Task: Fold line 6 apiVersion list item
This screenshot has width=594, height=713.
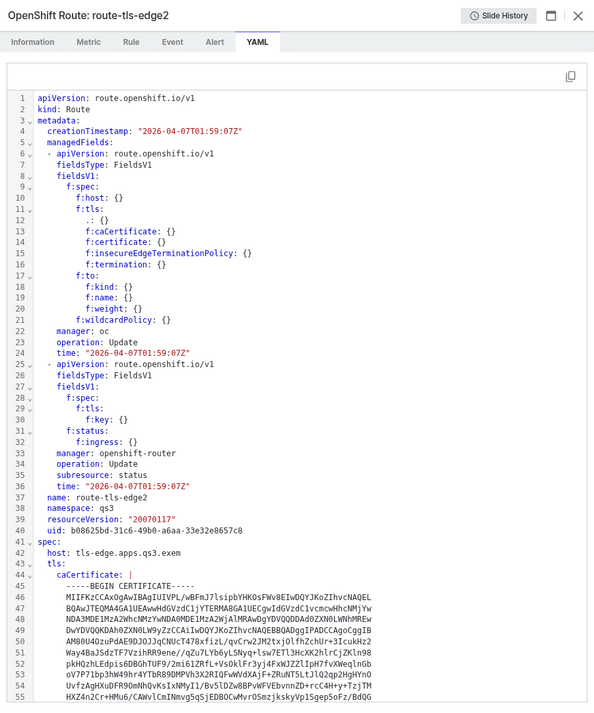Action: click(x=30, y=155)
